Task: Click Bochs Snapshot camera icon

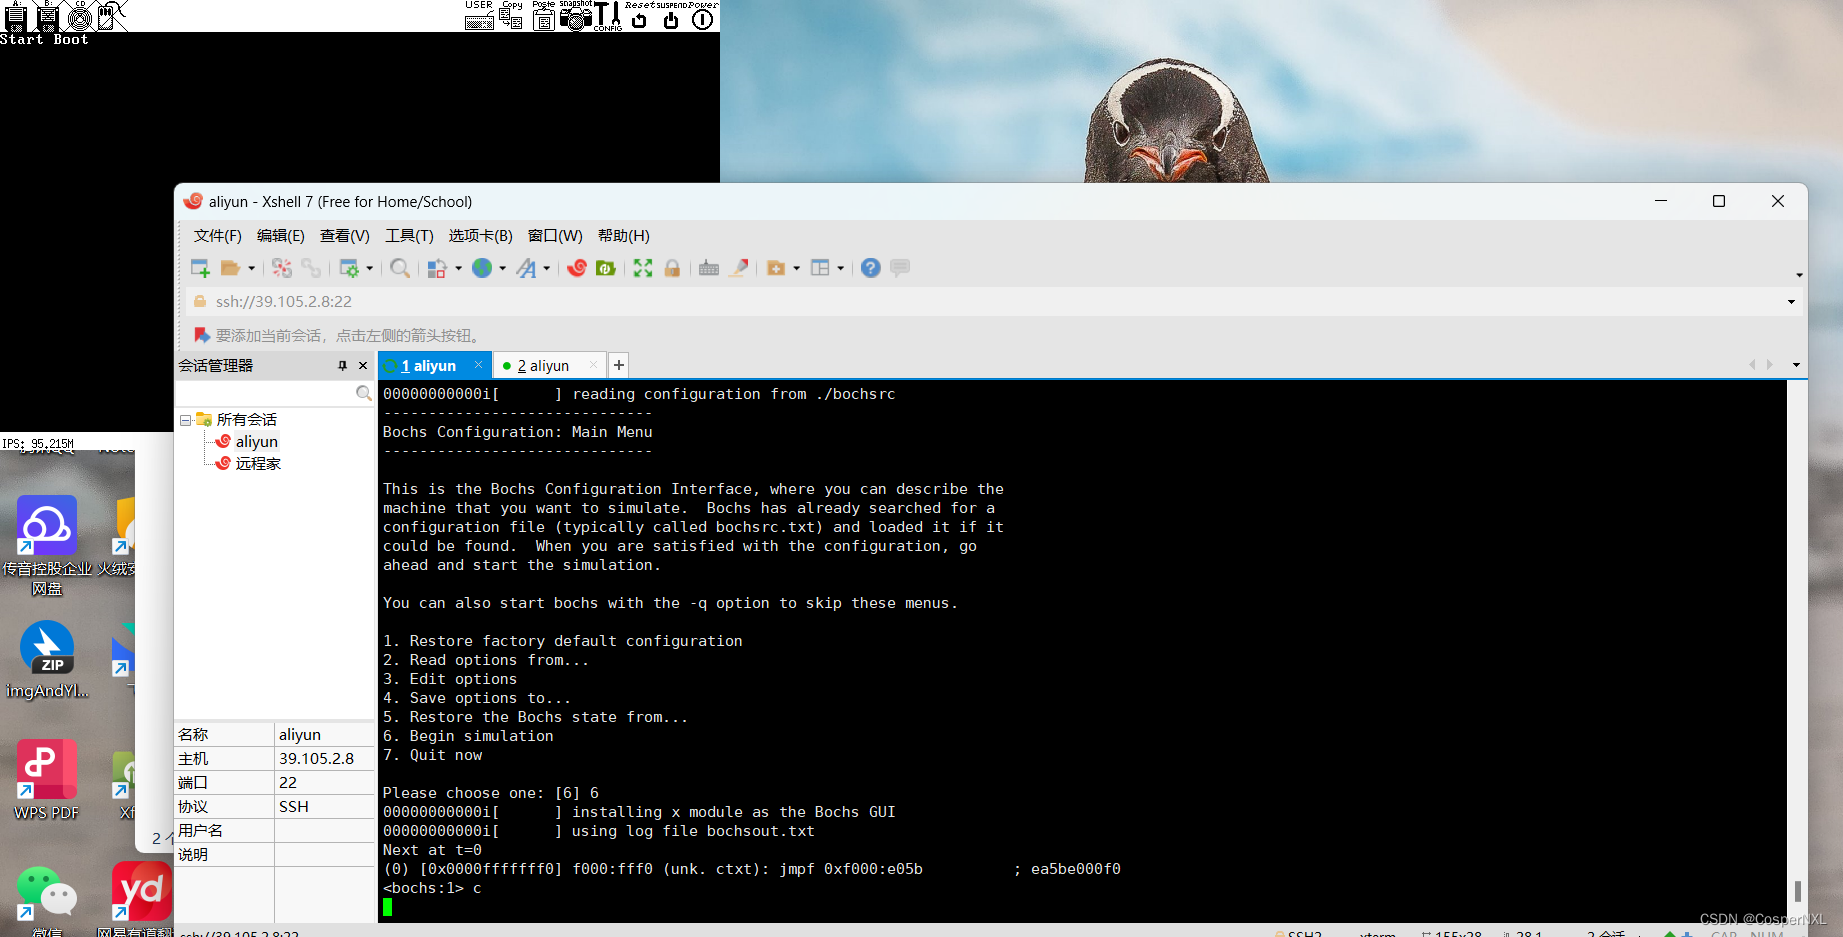Action: 576,16
